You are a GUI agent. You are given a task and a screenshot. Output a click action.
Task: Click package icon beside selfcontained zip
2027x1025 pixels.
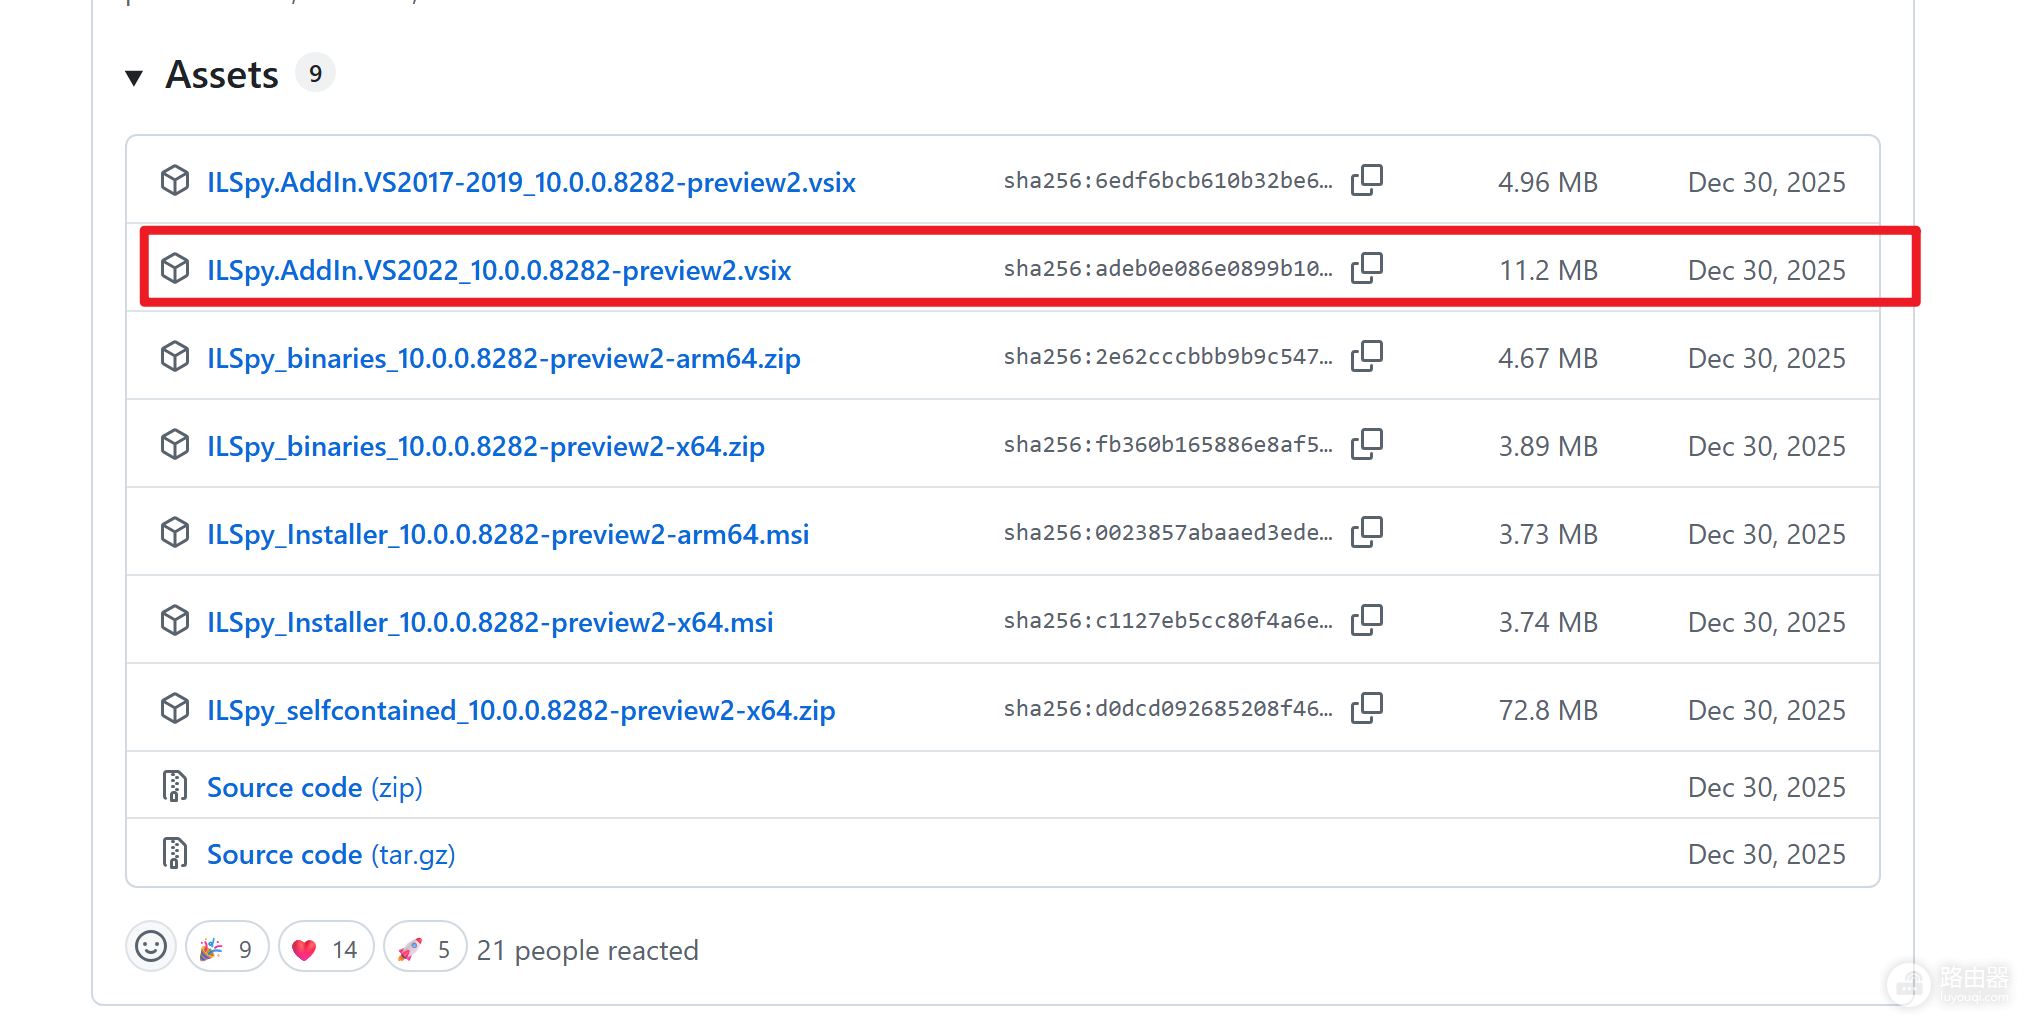pos(175,708)
